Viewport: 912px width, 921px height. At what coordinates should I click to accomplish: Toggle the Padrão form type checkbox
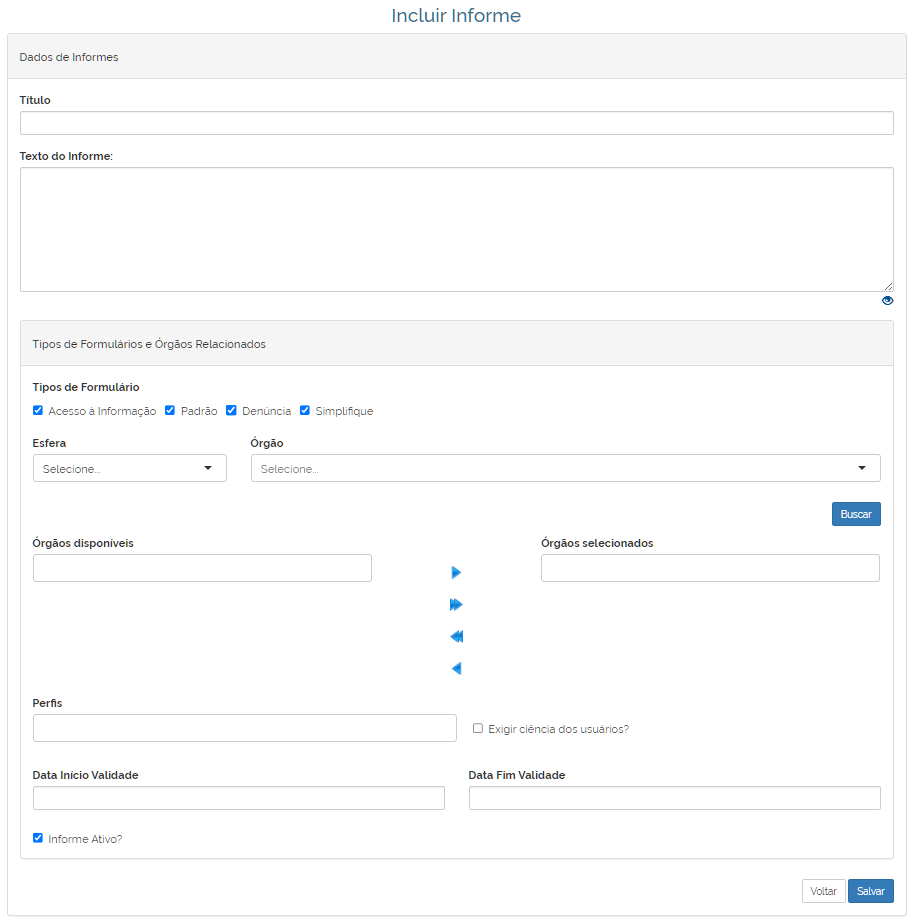[x=170, y=411]
